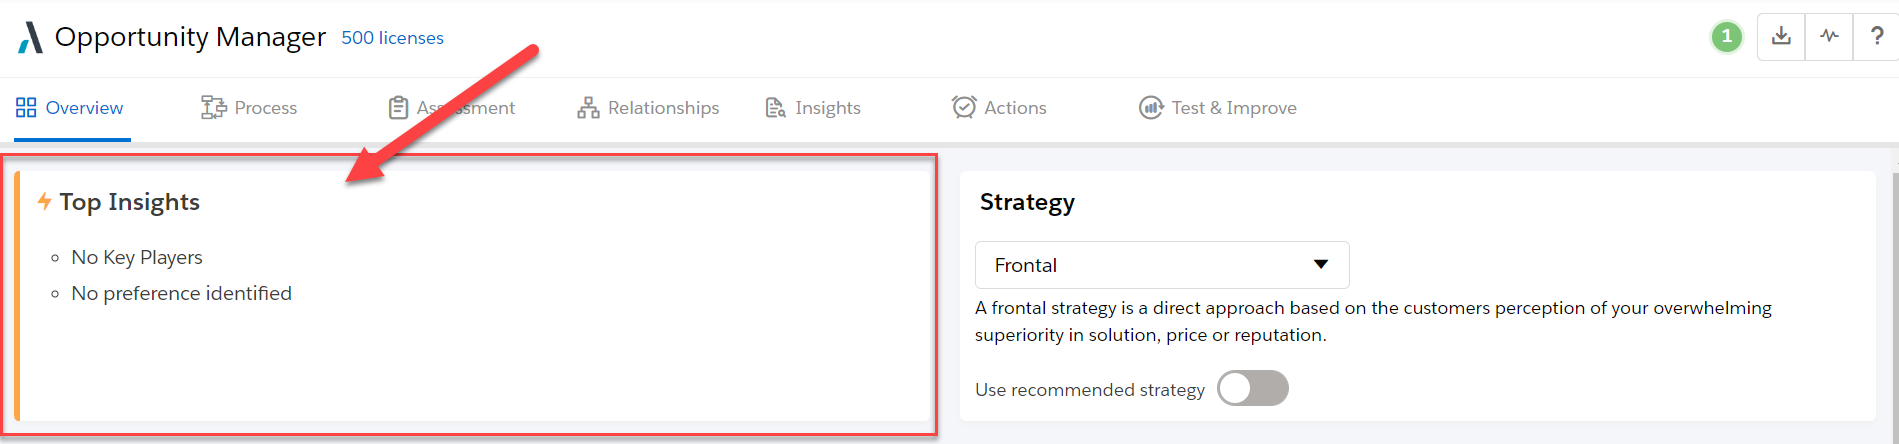
Task: Select the No Key Players insight
Action: (x=137, y=258)
